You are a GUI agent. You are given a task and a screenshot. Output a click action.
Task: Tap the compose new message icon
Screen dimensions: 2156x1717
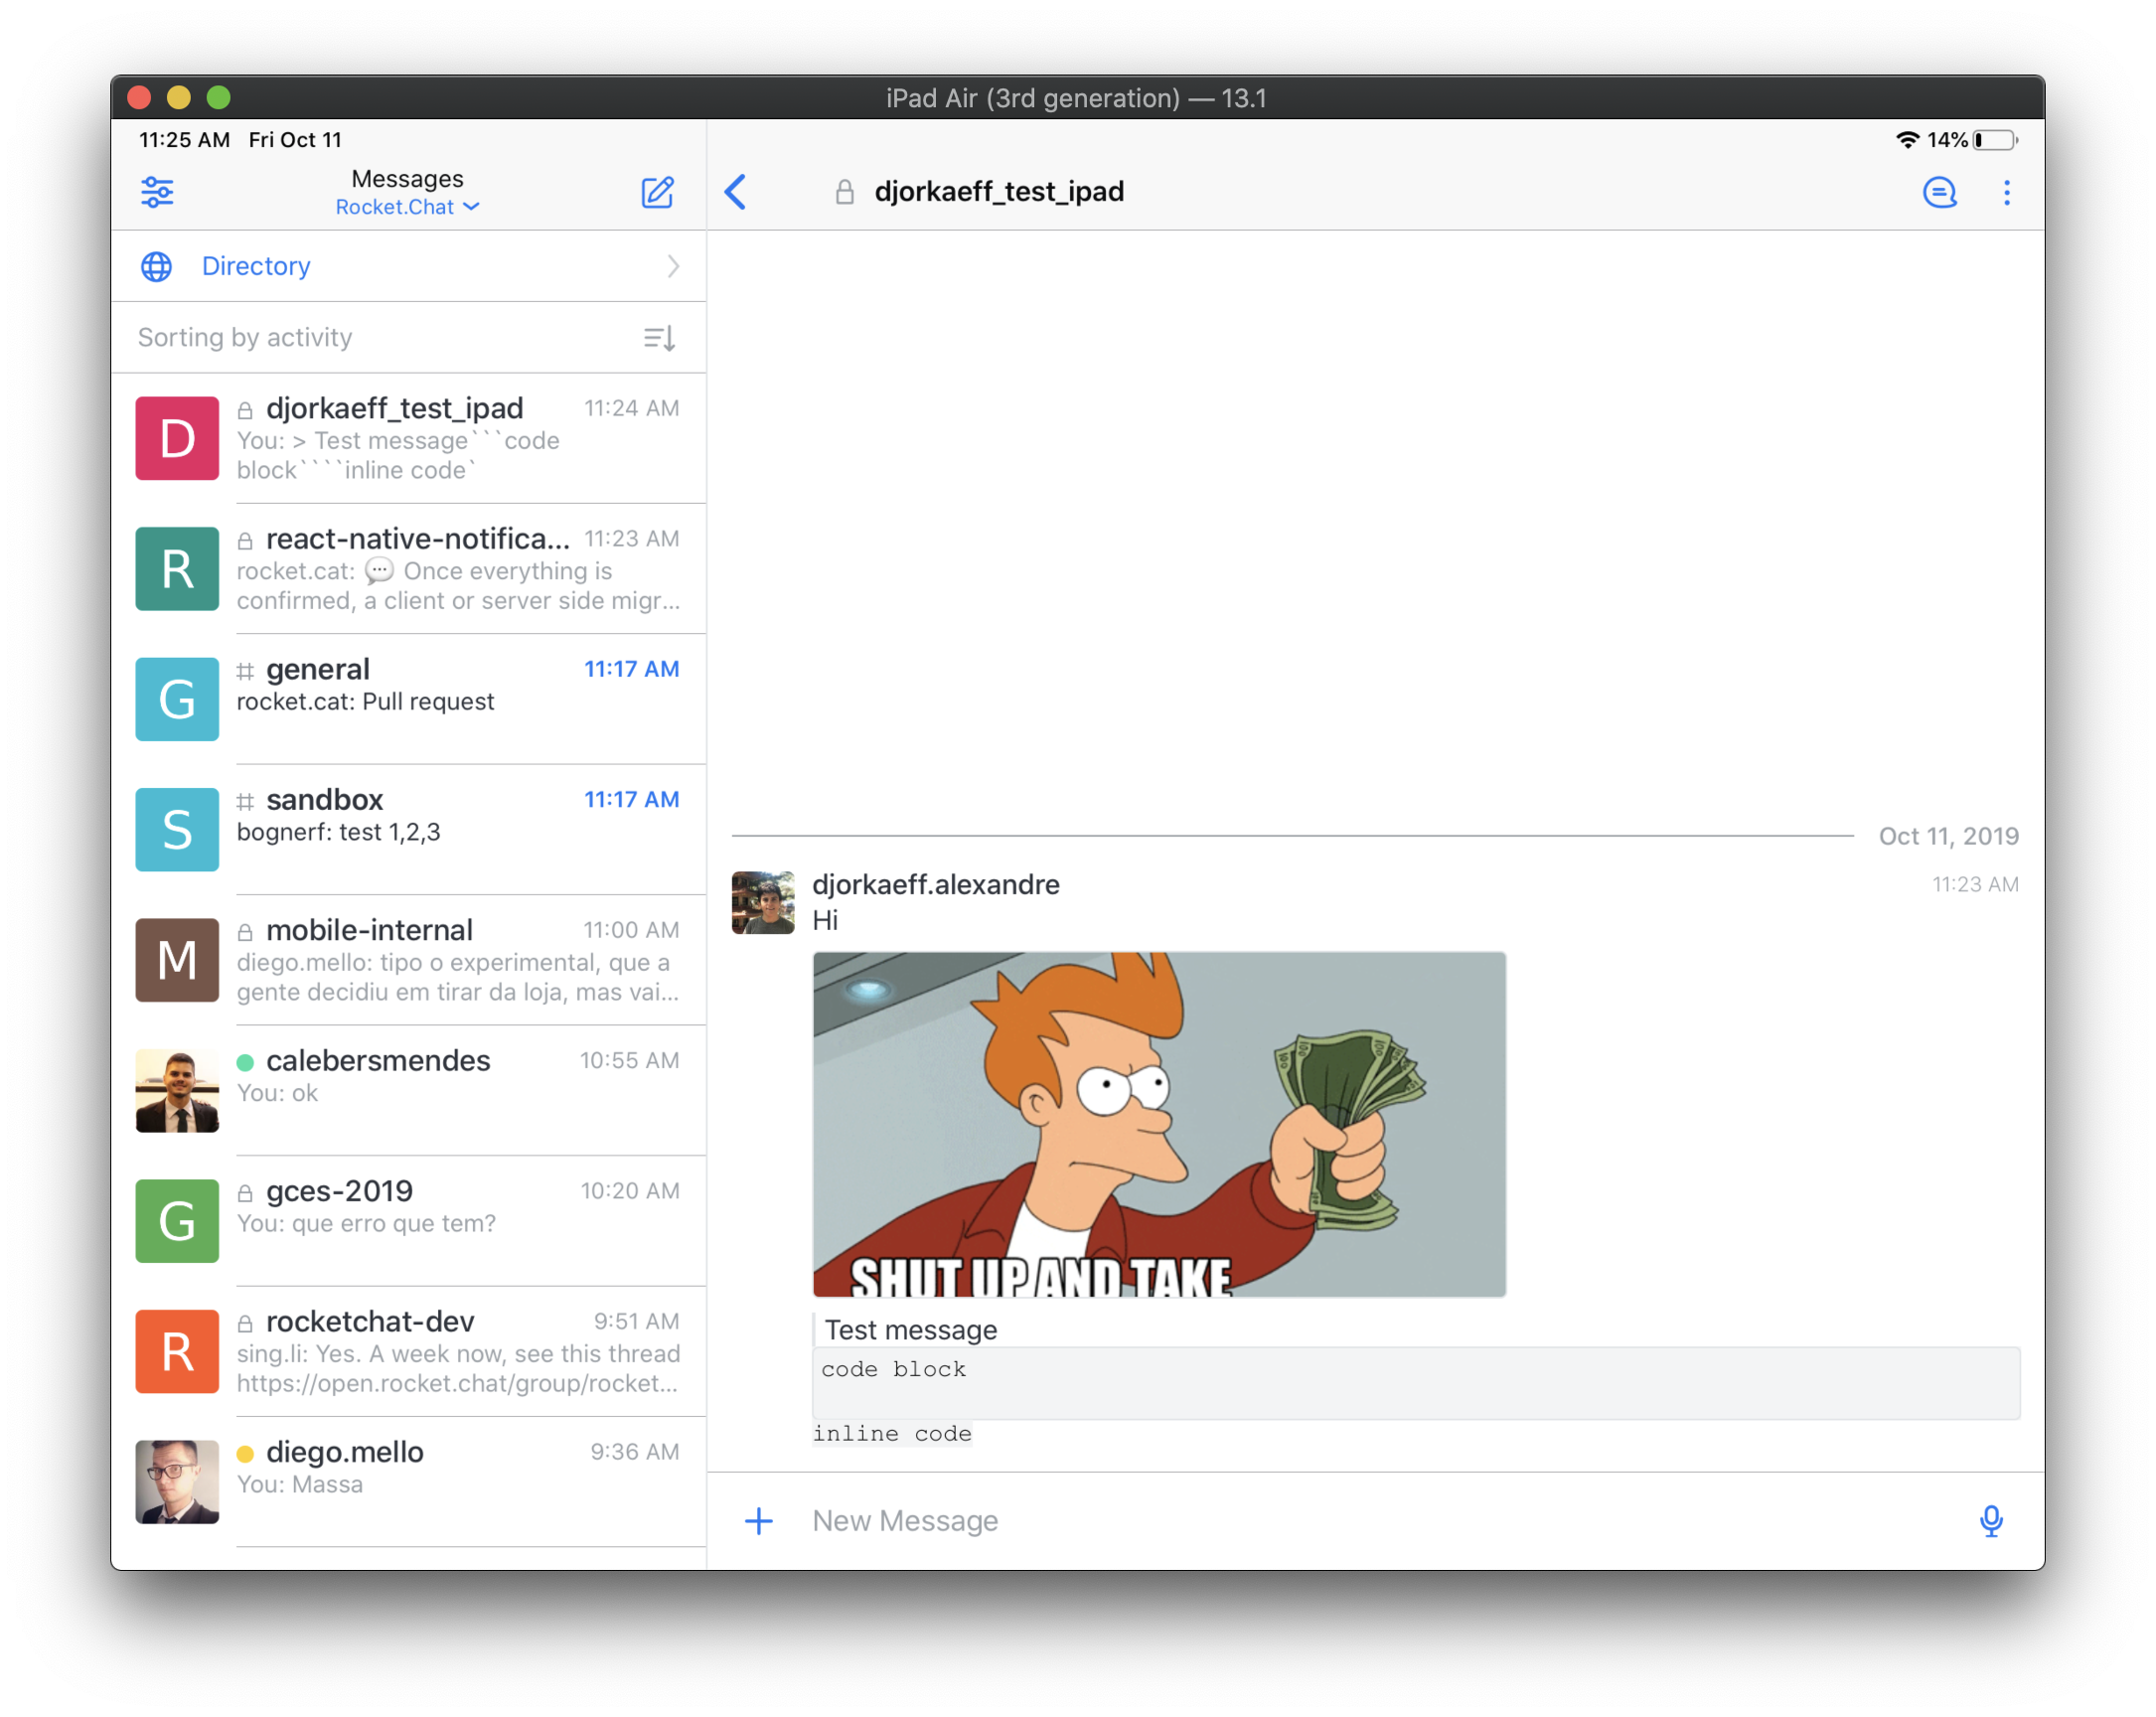click(x=657, y=192)
